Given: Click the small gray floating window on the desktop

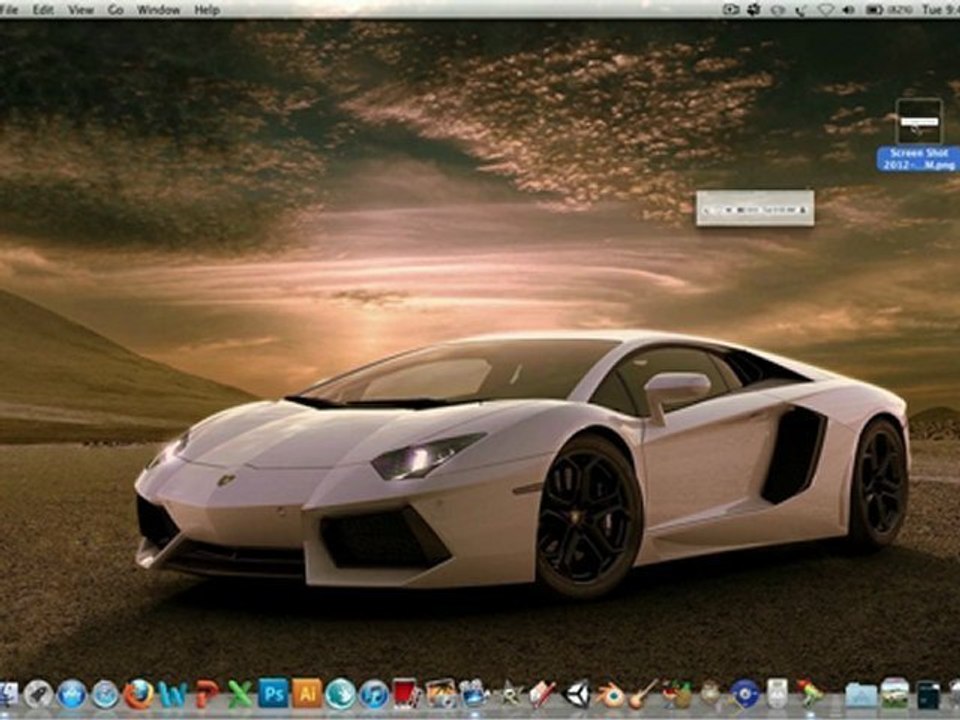Looking at the screenshot, I should pyautogui.click(x=755, y=208).
